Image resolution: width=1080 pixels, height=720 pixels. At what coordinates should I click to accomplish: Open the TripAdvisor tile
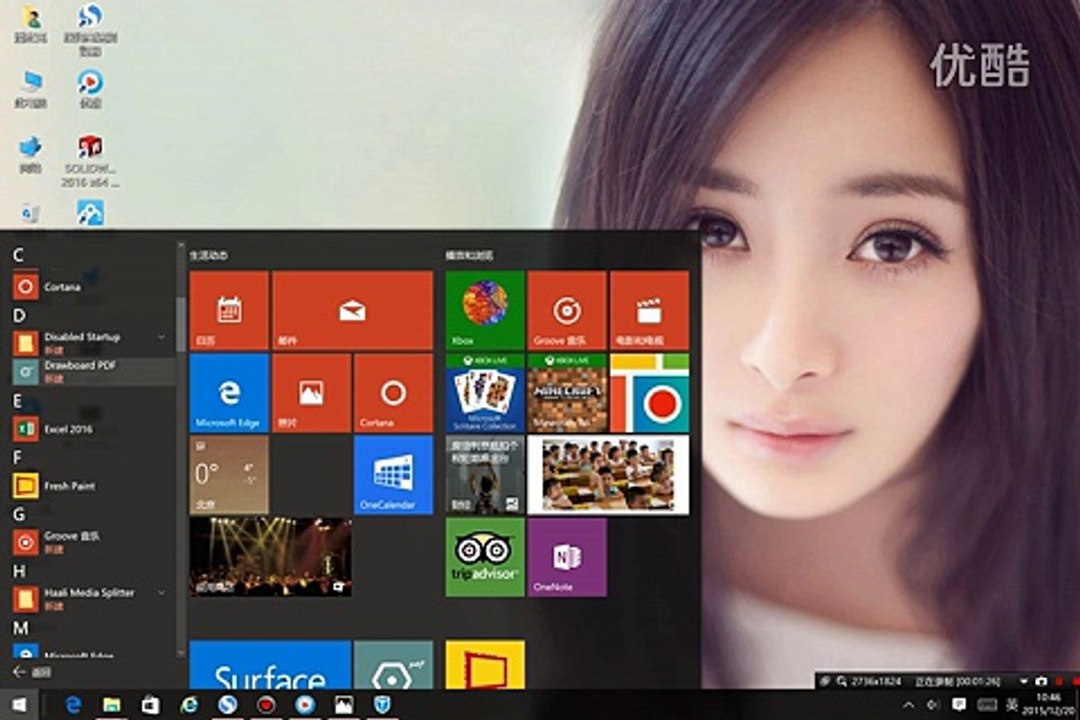pyautogui.click(x=485, y=557)
